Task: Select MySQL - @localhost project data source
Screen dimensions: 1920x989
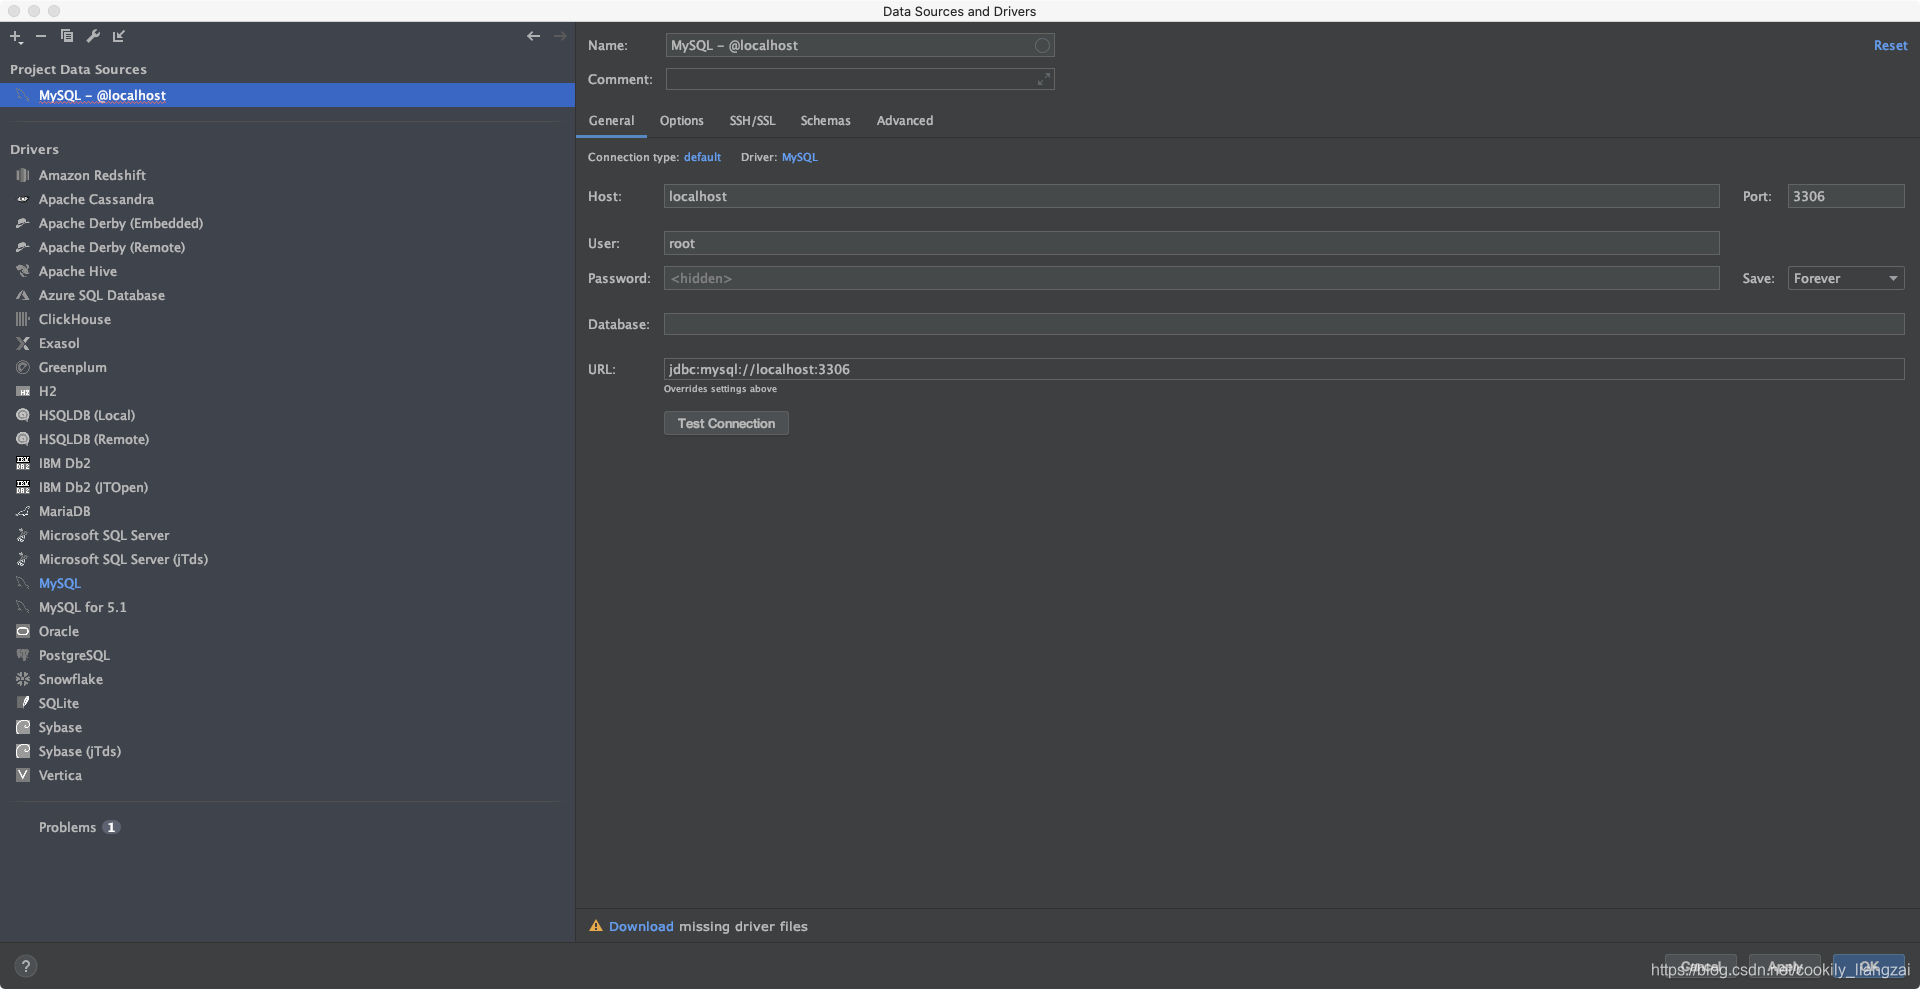Action: [x=287, y=95]
